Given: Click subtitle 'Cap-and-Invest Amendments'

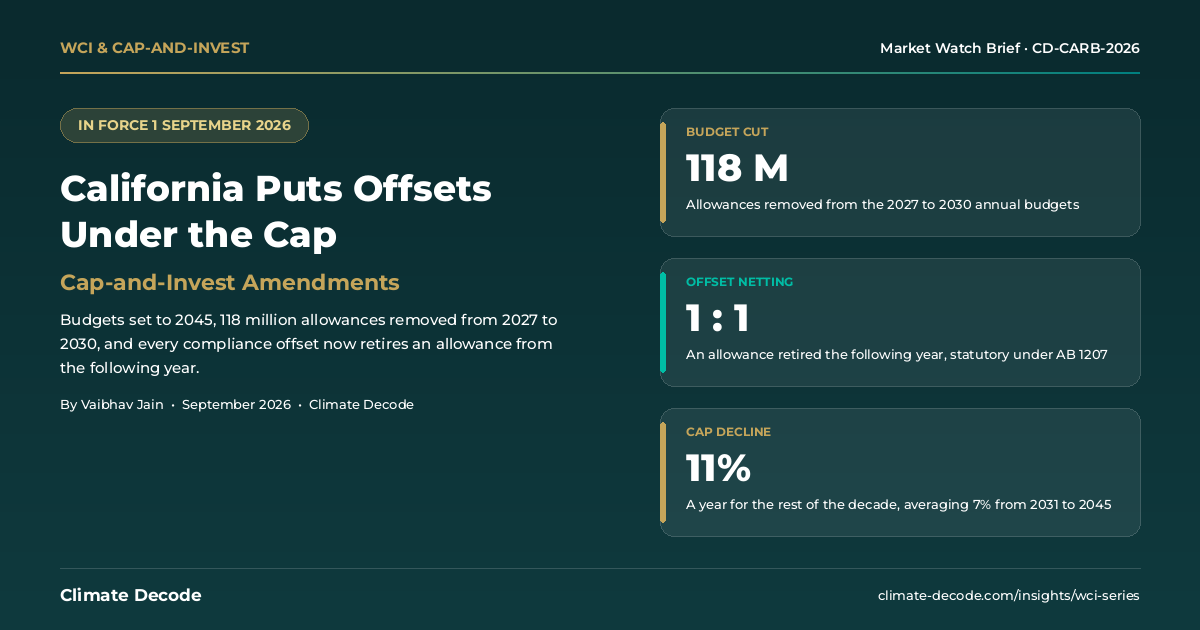Looking at the screenshot, I should [230, 282].
